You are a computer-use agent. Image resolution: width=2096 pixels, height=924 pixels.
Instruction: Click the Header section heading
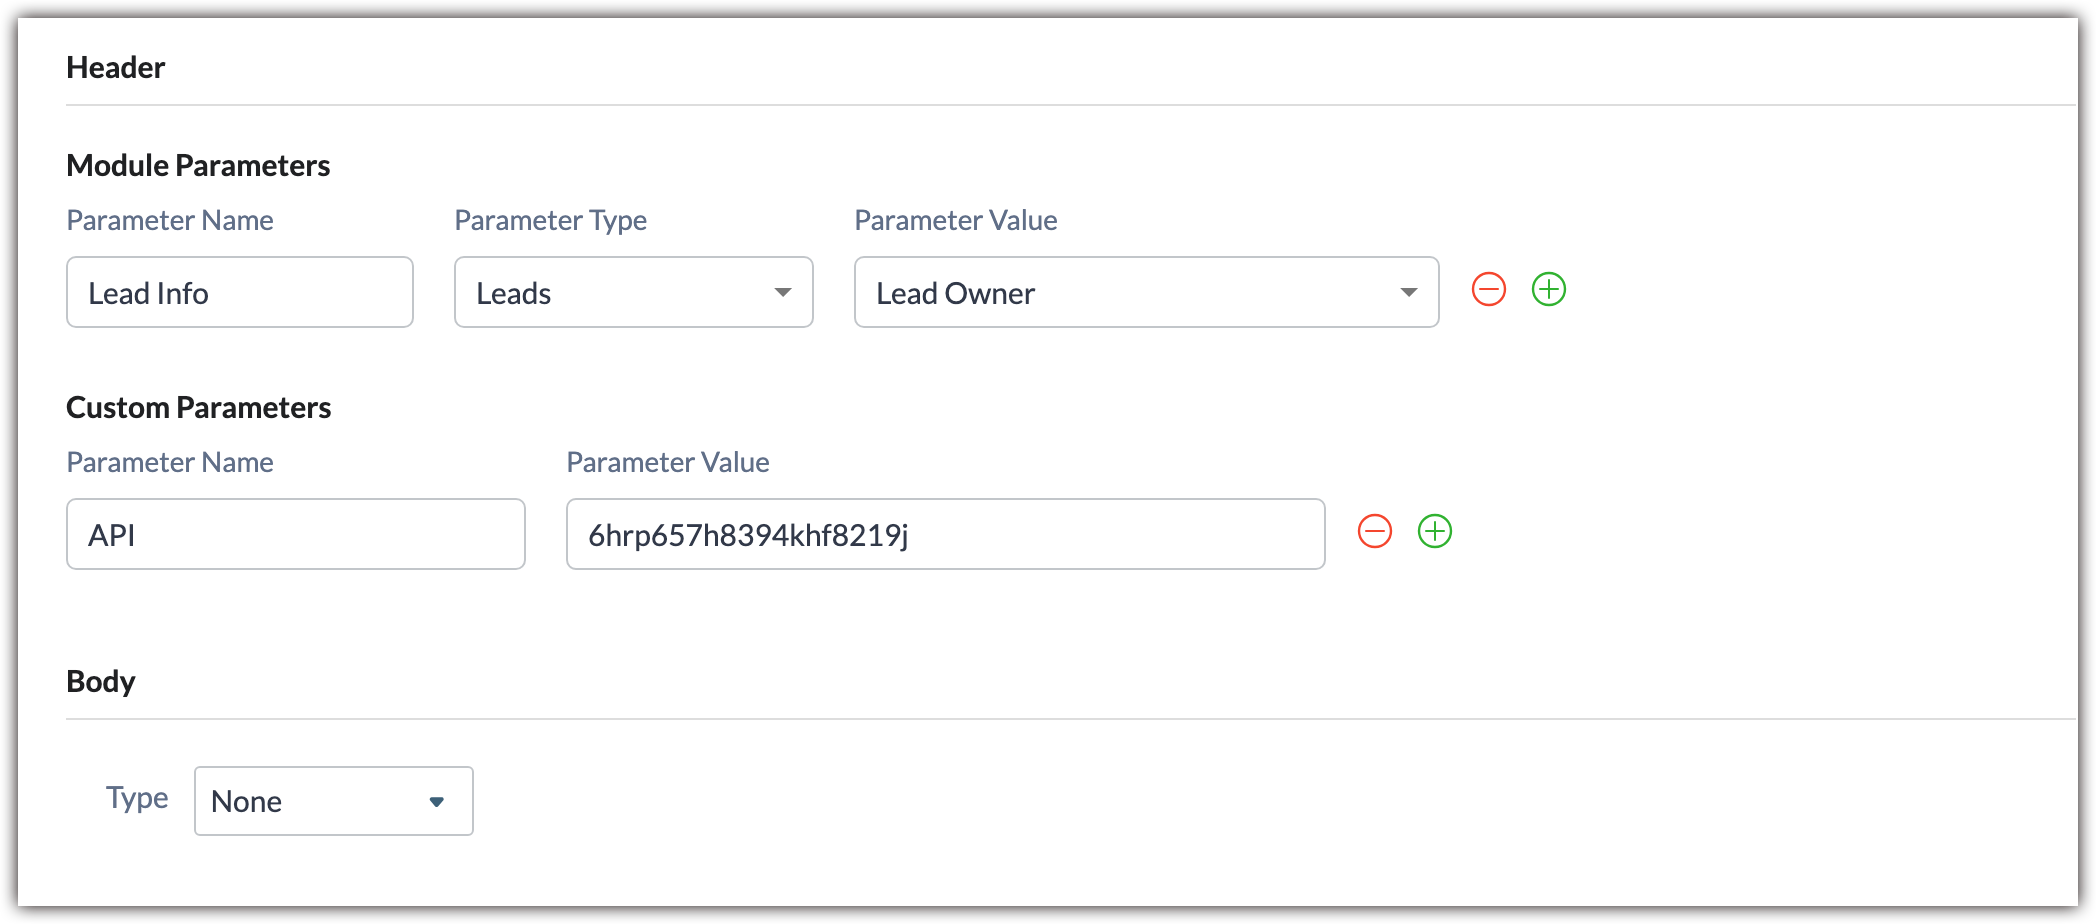[116, 68]
